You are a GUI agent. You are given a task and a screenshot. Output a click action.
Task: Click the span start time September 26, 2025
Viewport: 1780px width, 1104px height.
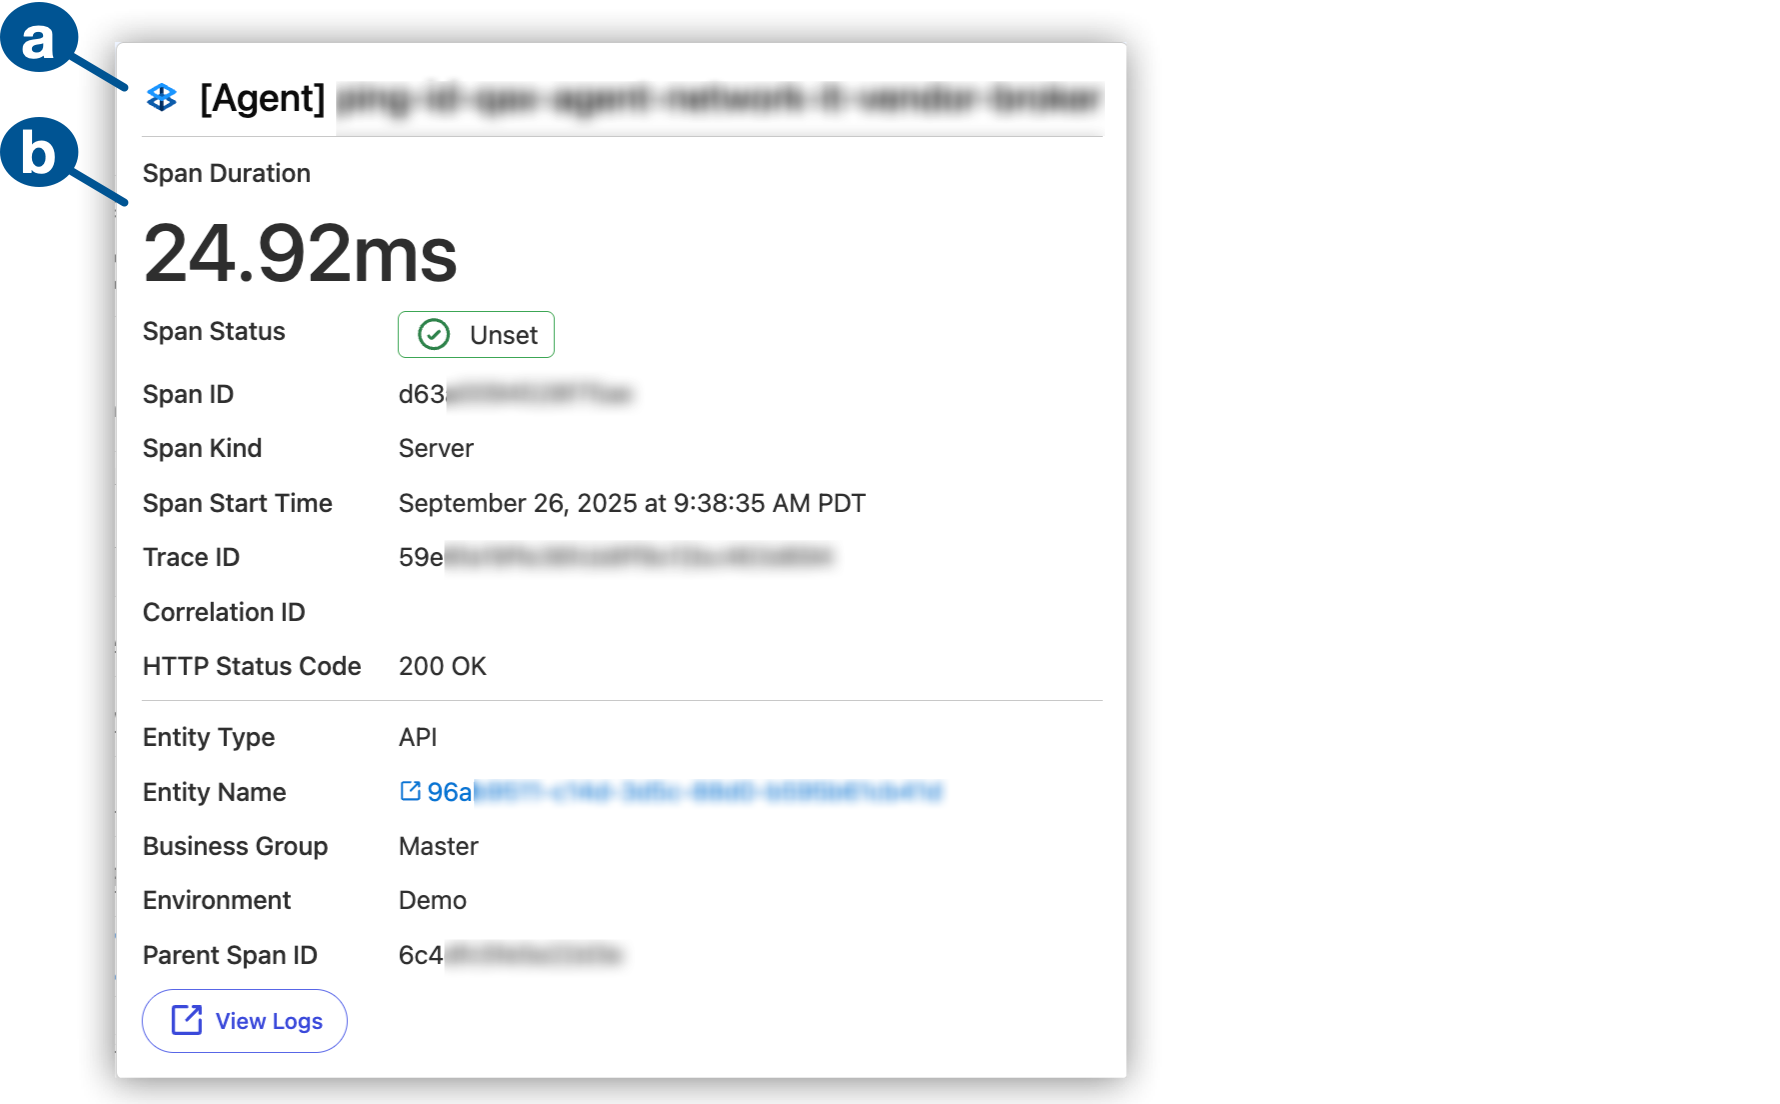(632, 503)
